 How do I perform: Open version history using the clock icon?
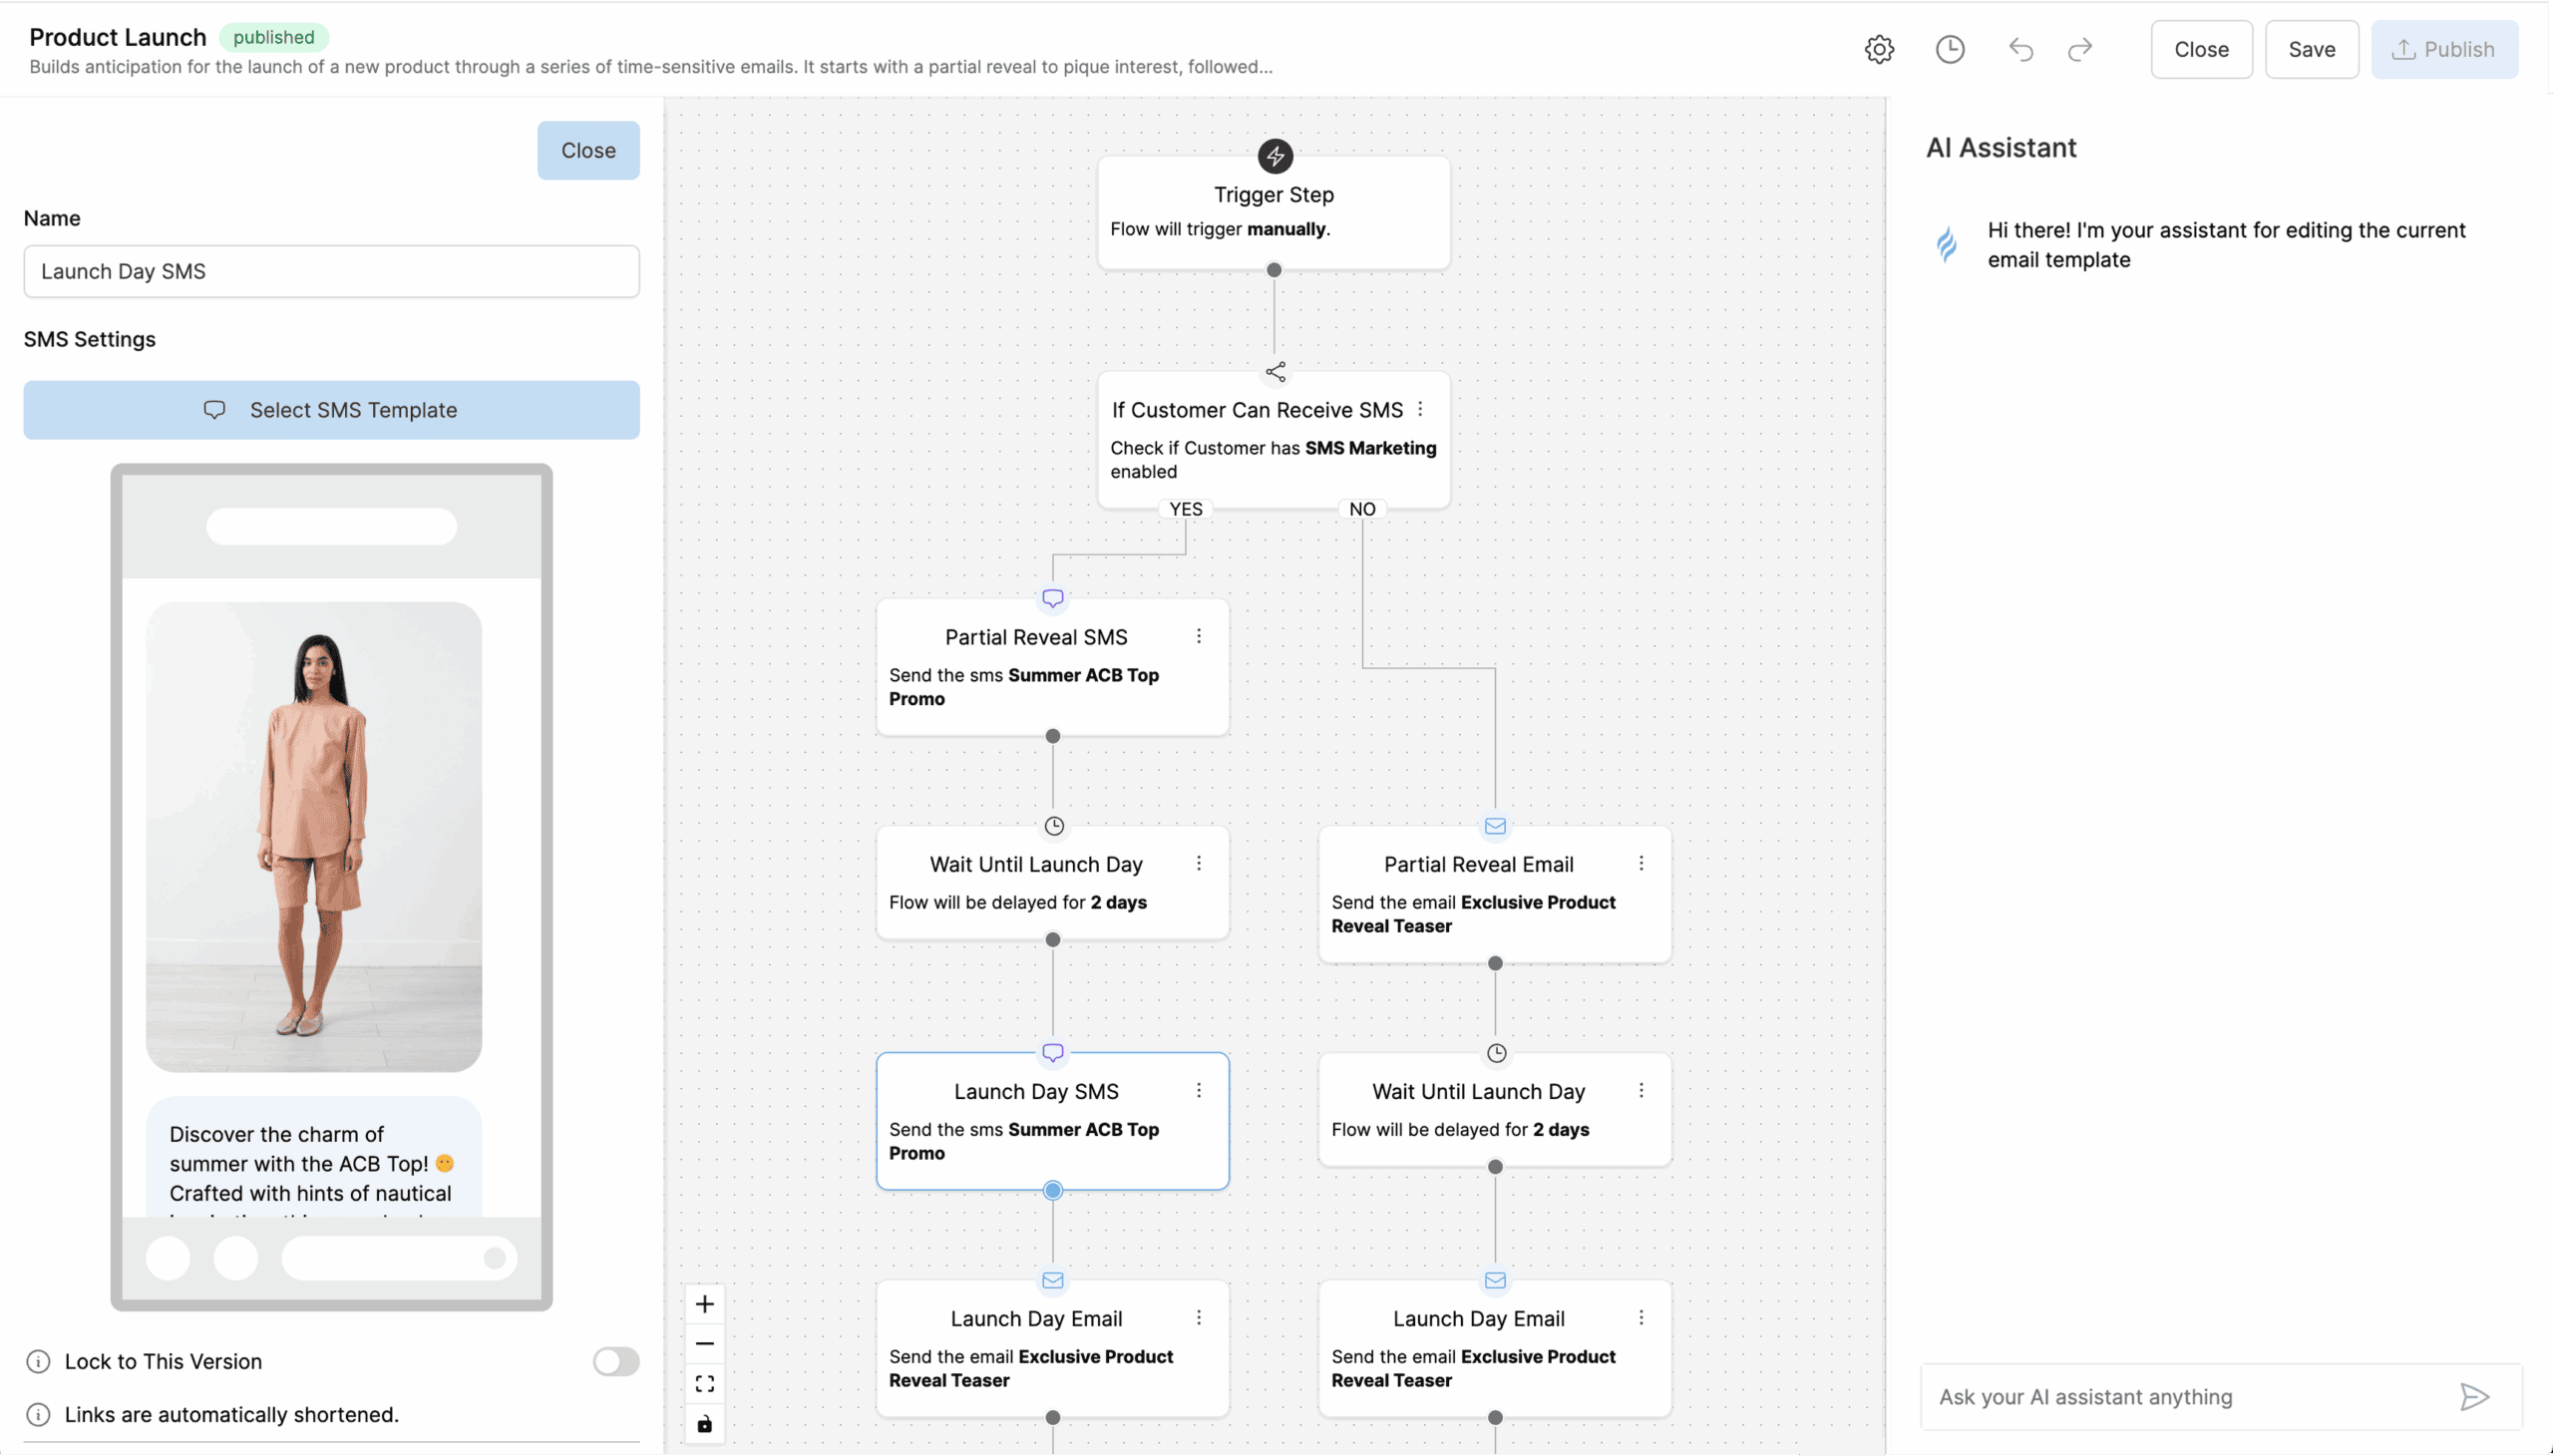pos(1950,49)
